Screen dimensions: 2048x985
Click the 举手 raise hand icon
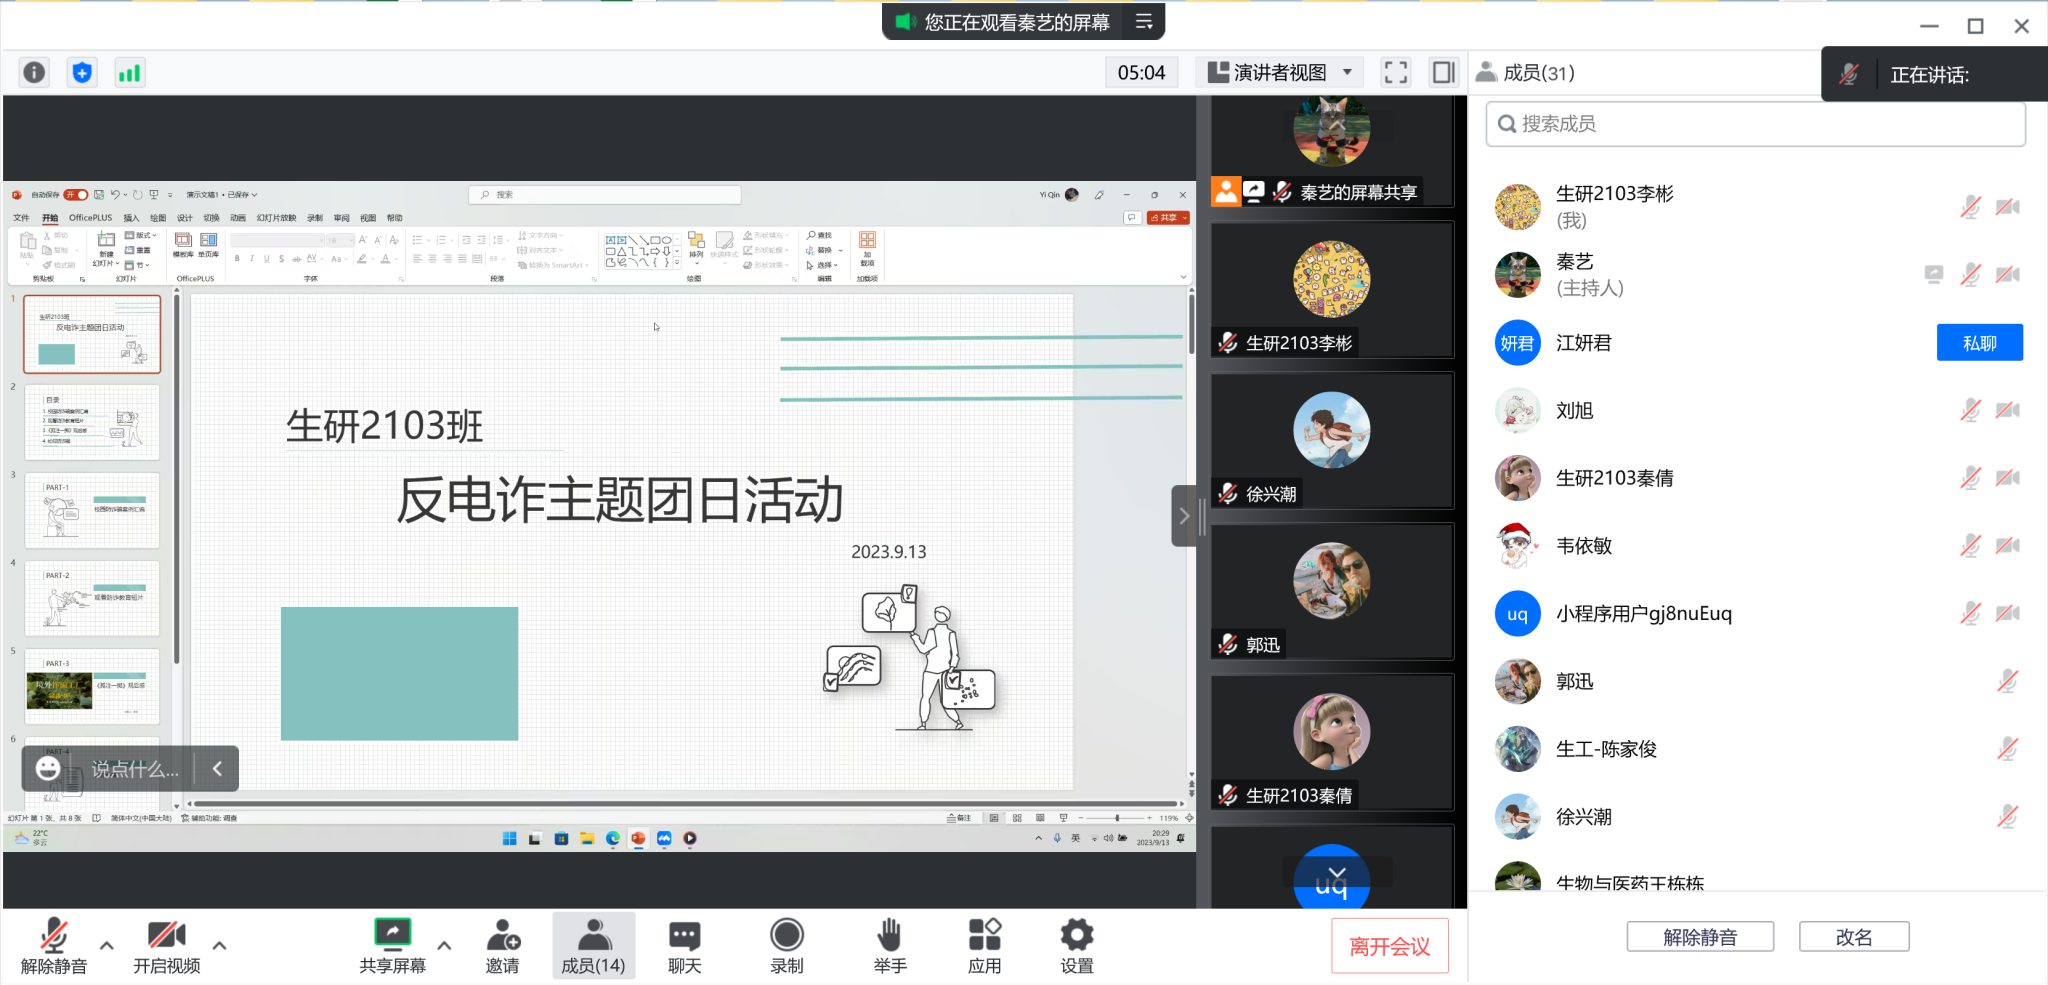[889, 946]
